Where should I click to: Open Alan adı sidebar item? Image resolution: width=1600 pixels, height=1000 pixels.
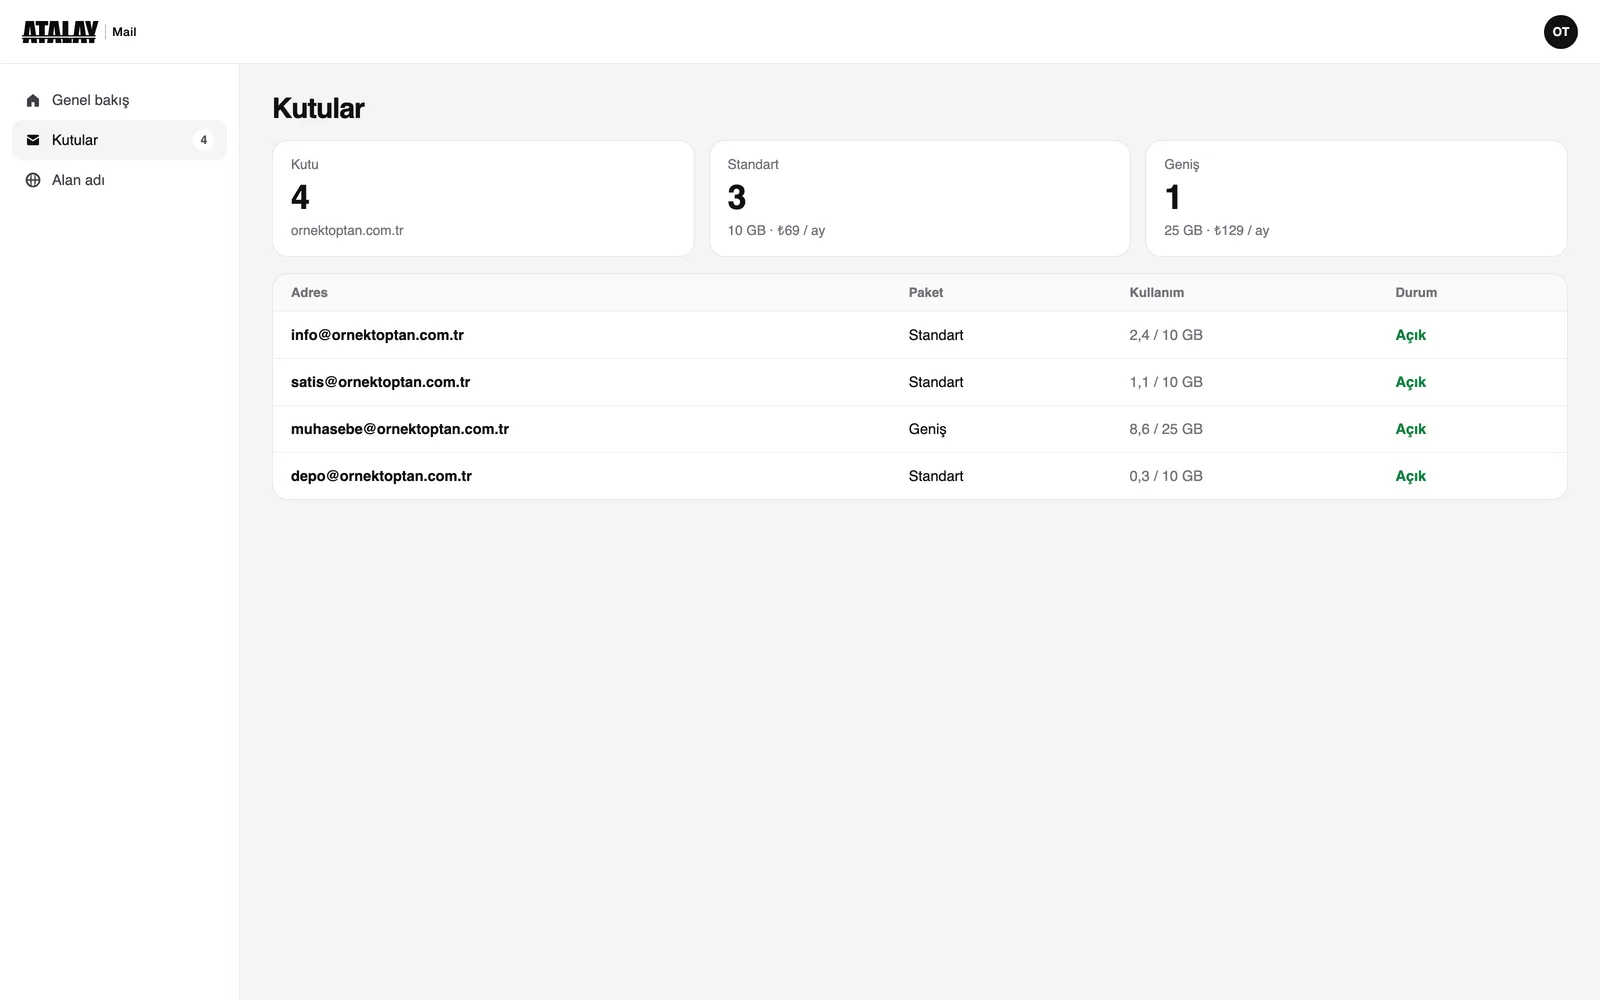pyautogui.click(x=120, y=180)
